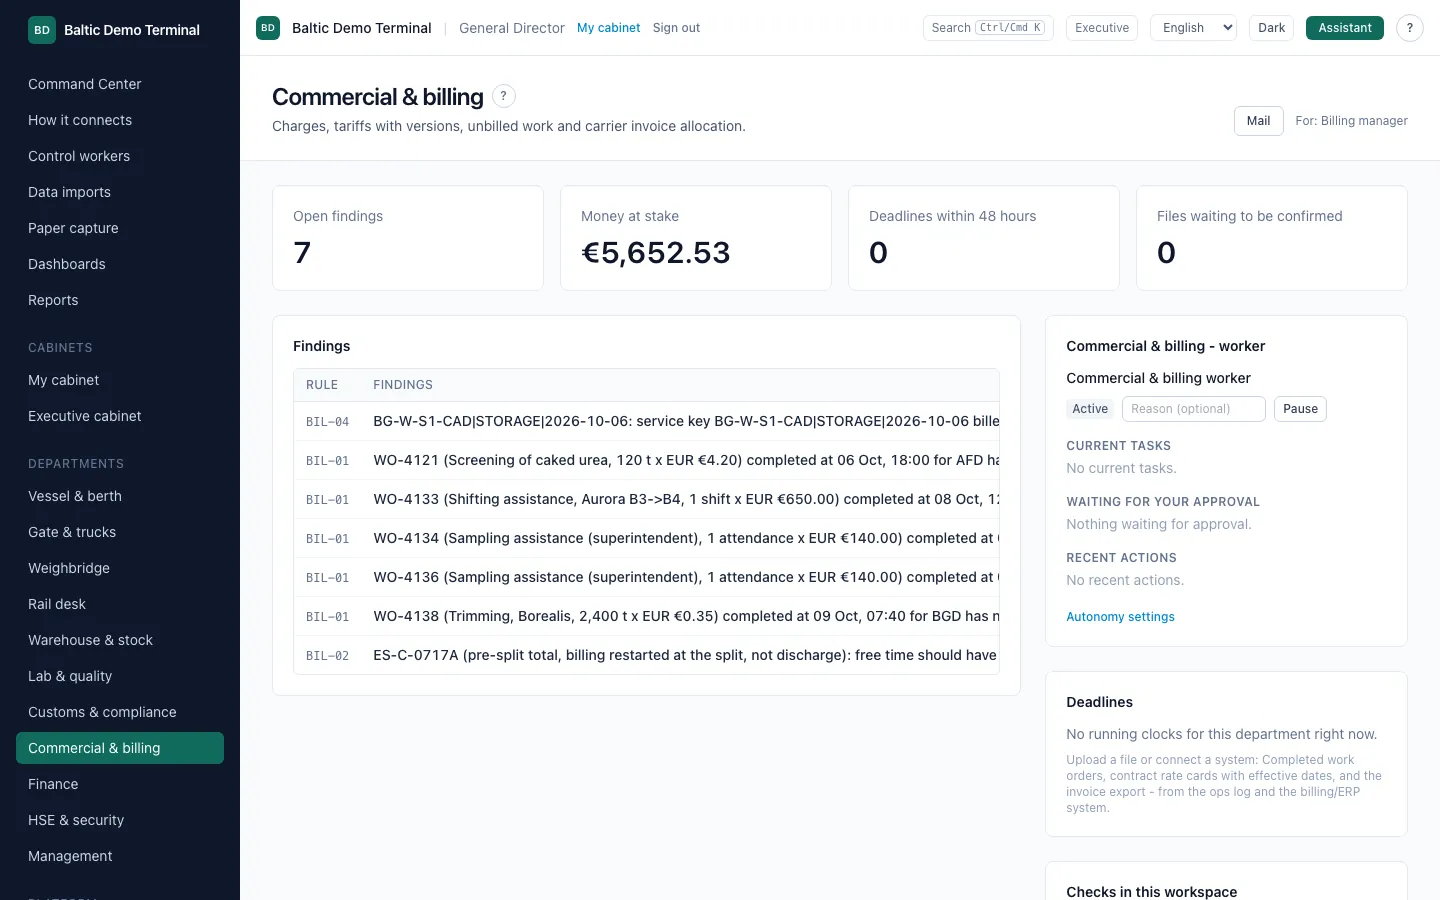Select finding WO-4121 Screening of caked urea

pyautogui.click(x=646, y=460)
